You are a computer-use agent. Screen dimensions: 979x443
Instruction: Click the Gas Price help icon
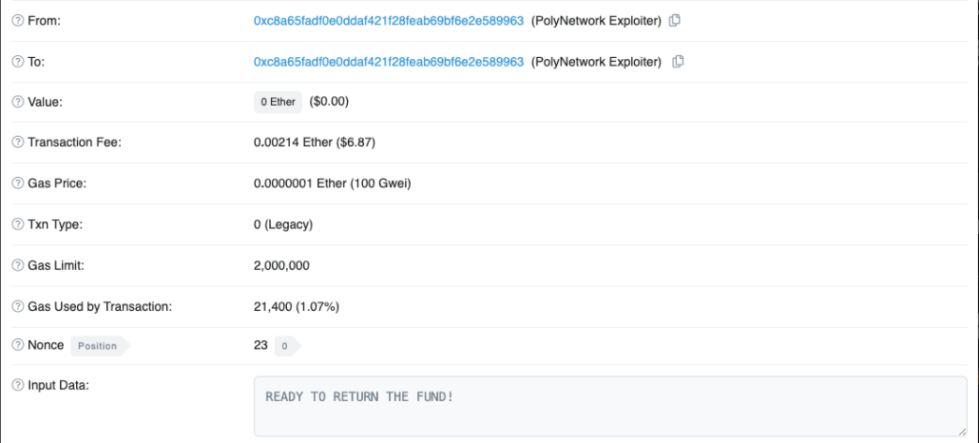[x=17, y=183]
